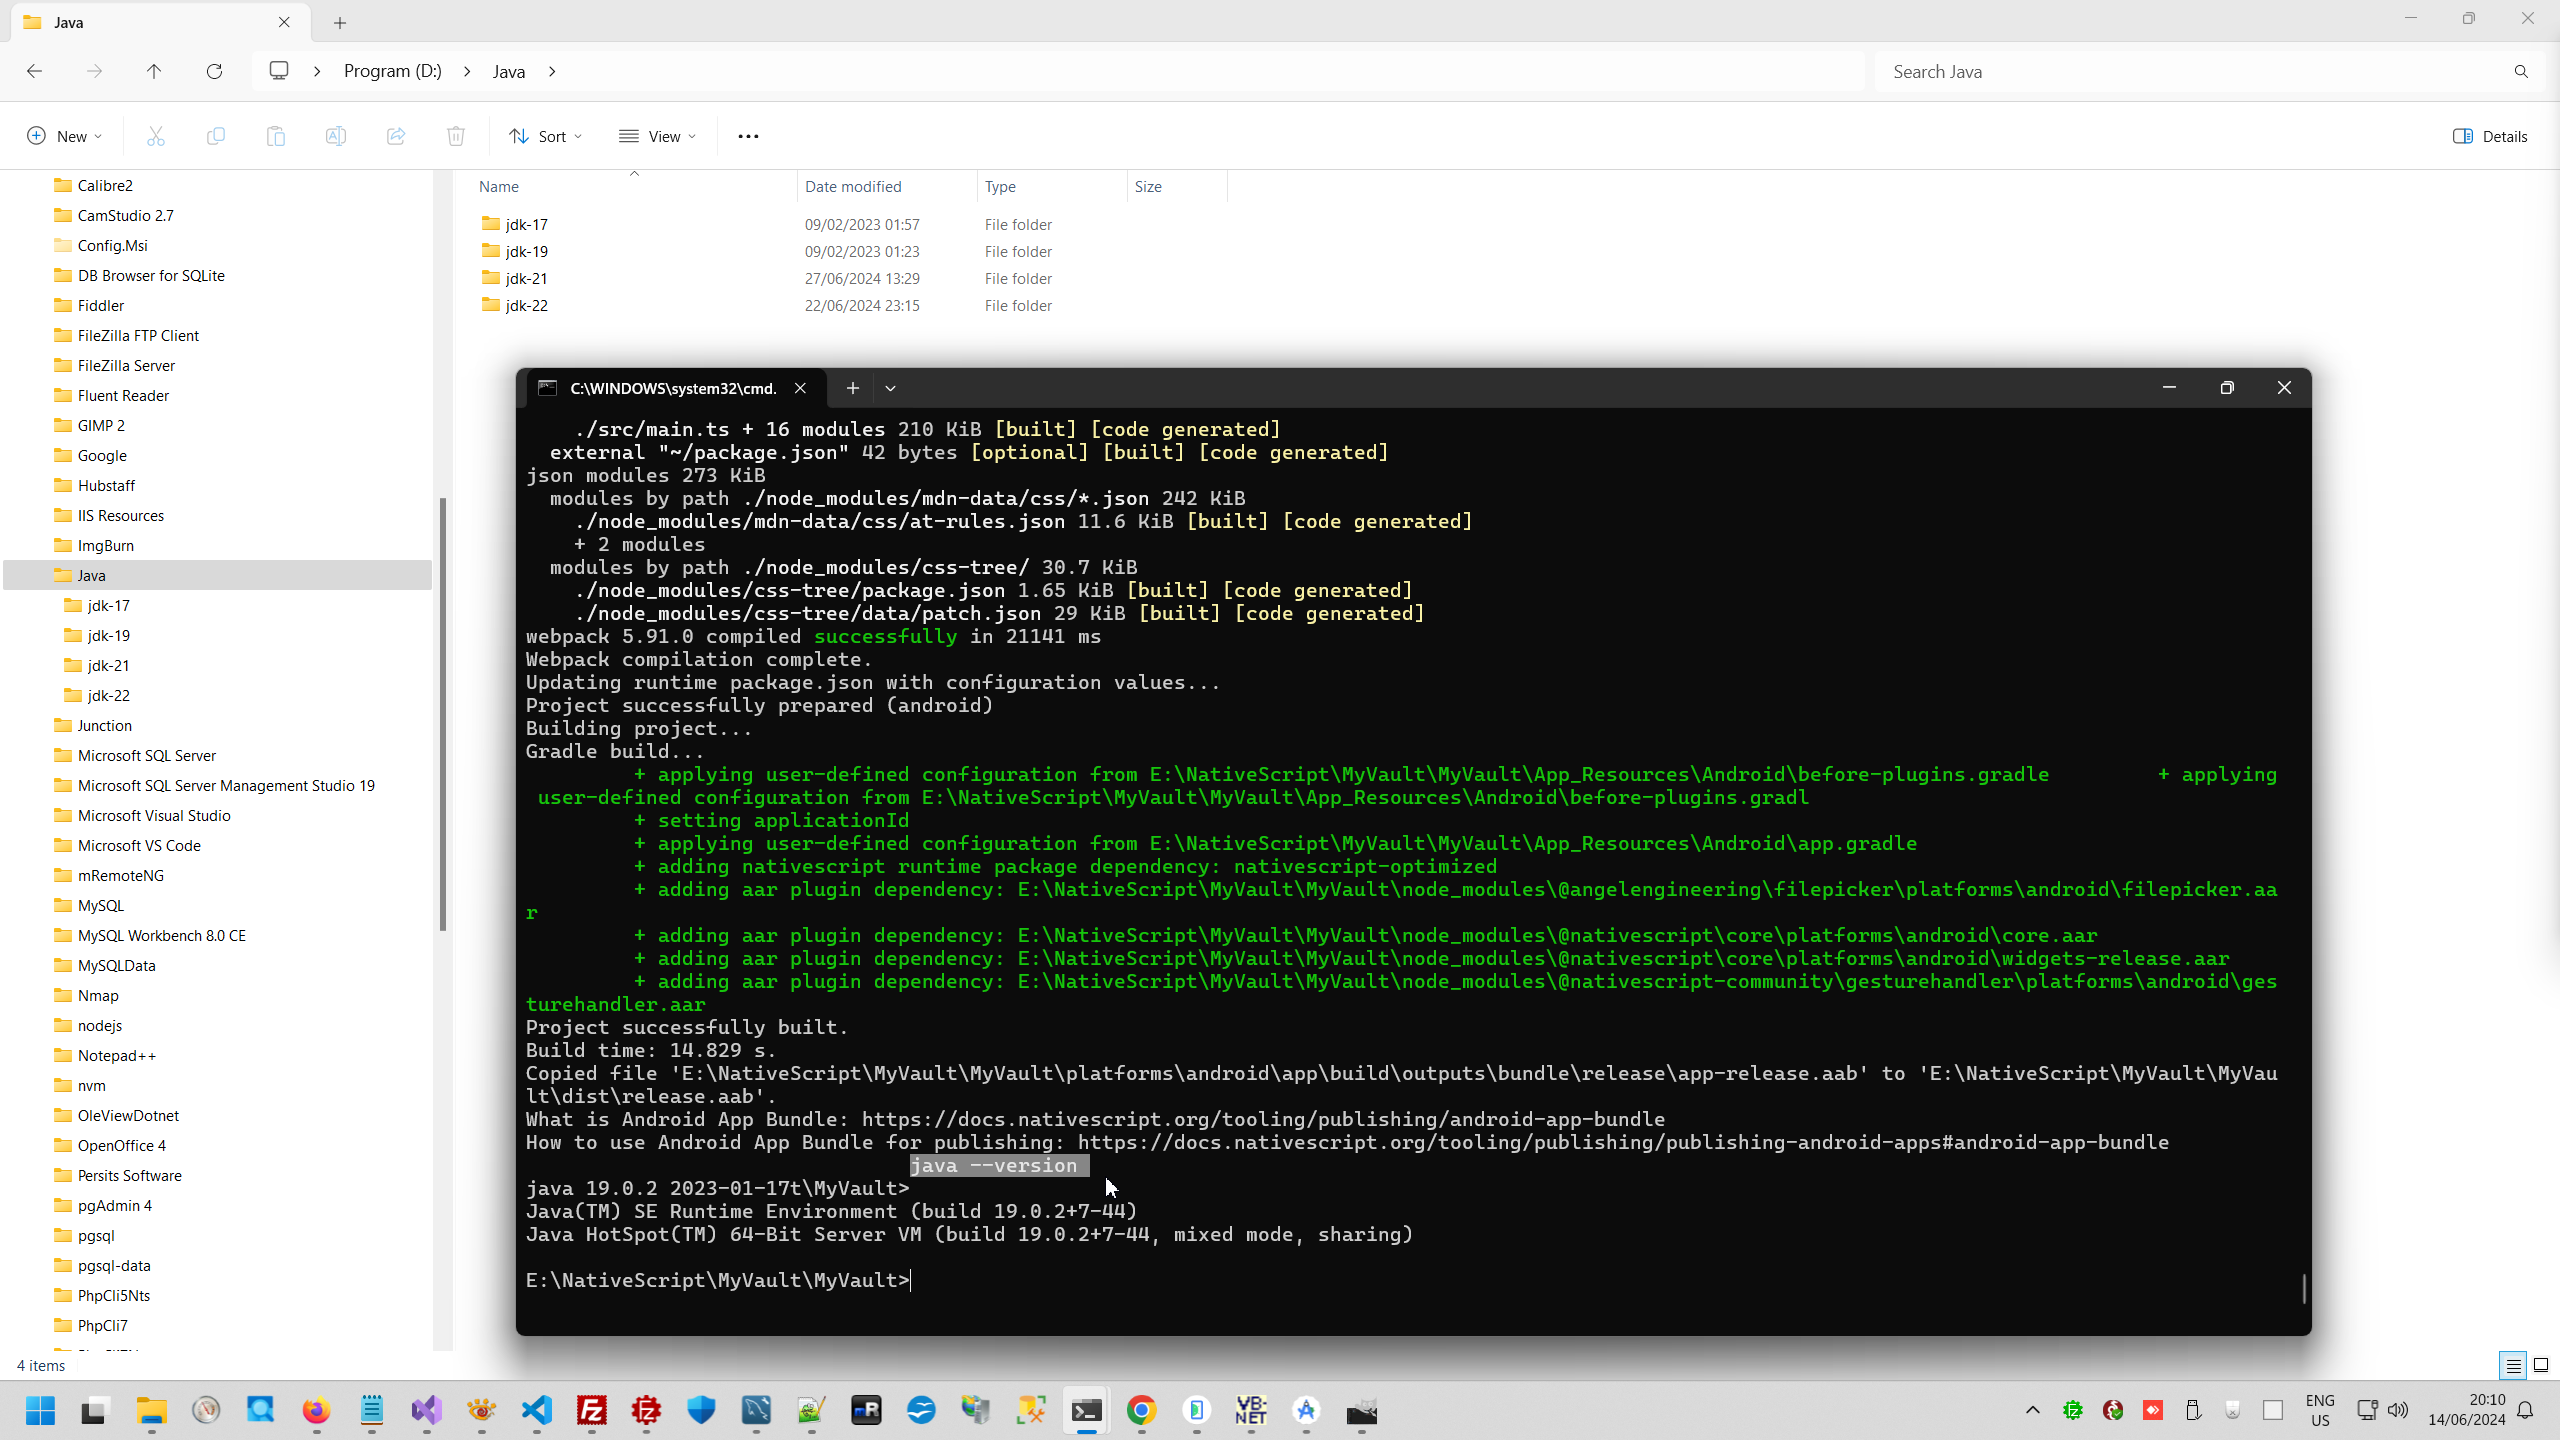
Task: Select the cmd.exe terminal tab
Action: (670, 388)
